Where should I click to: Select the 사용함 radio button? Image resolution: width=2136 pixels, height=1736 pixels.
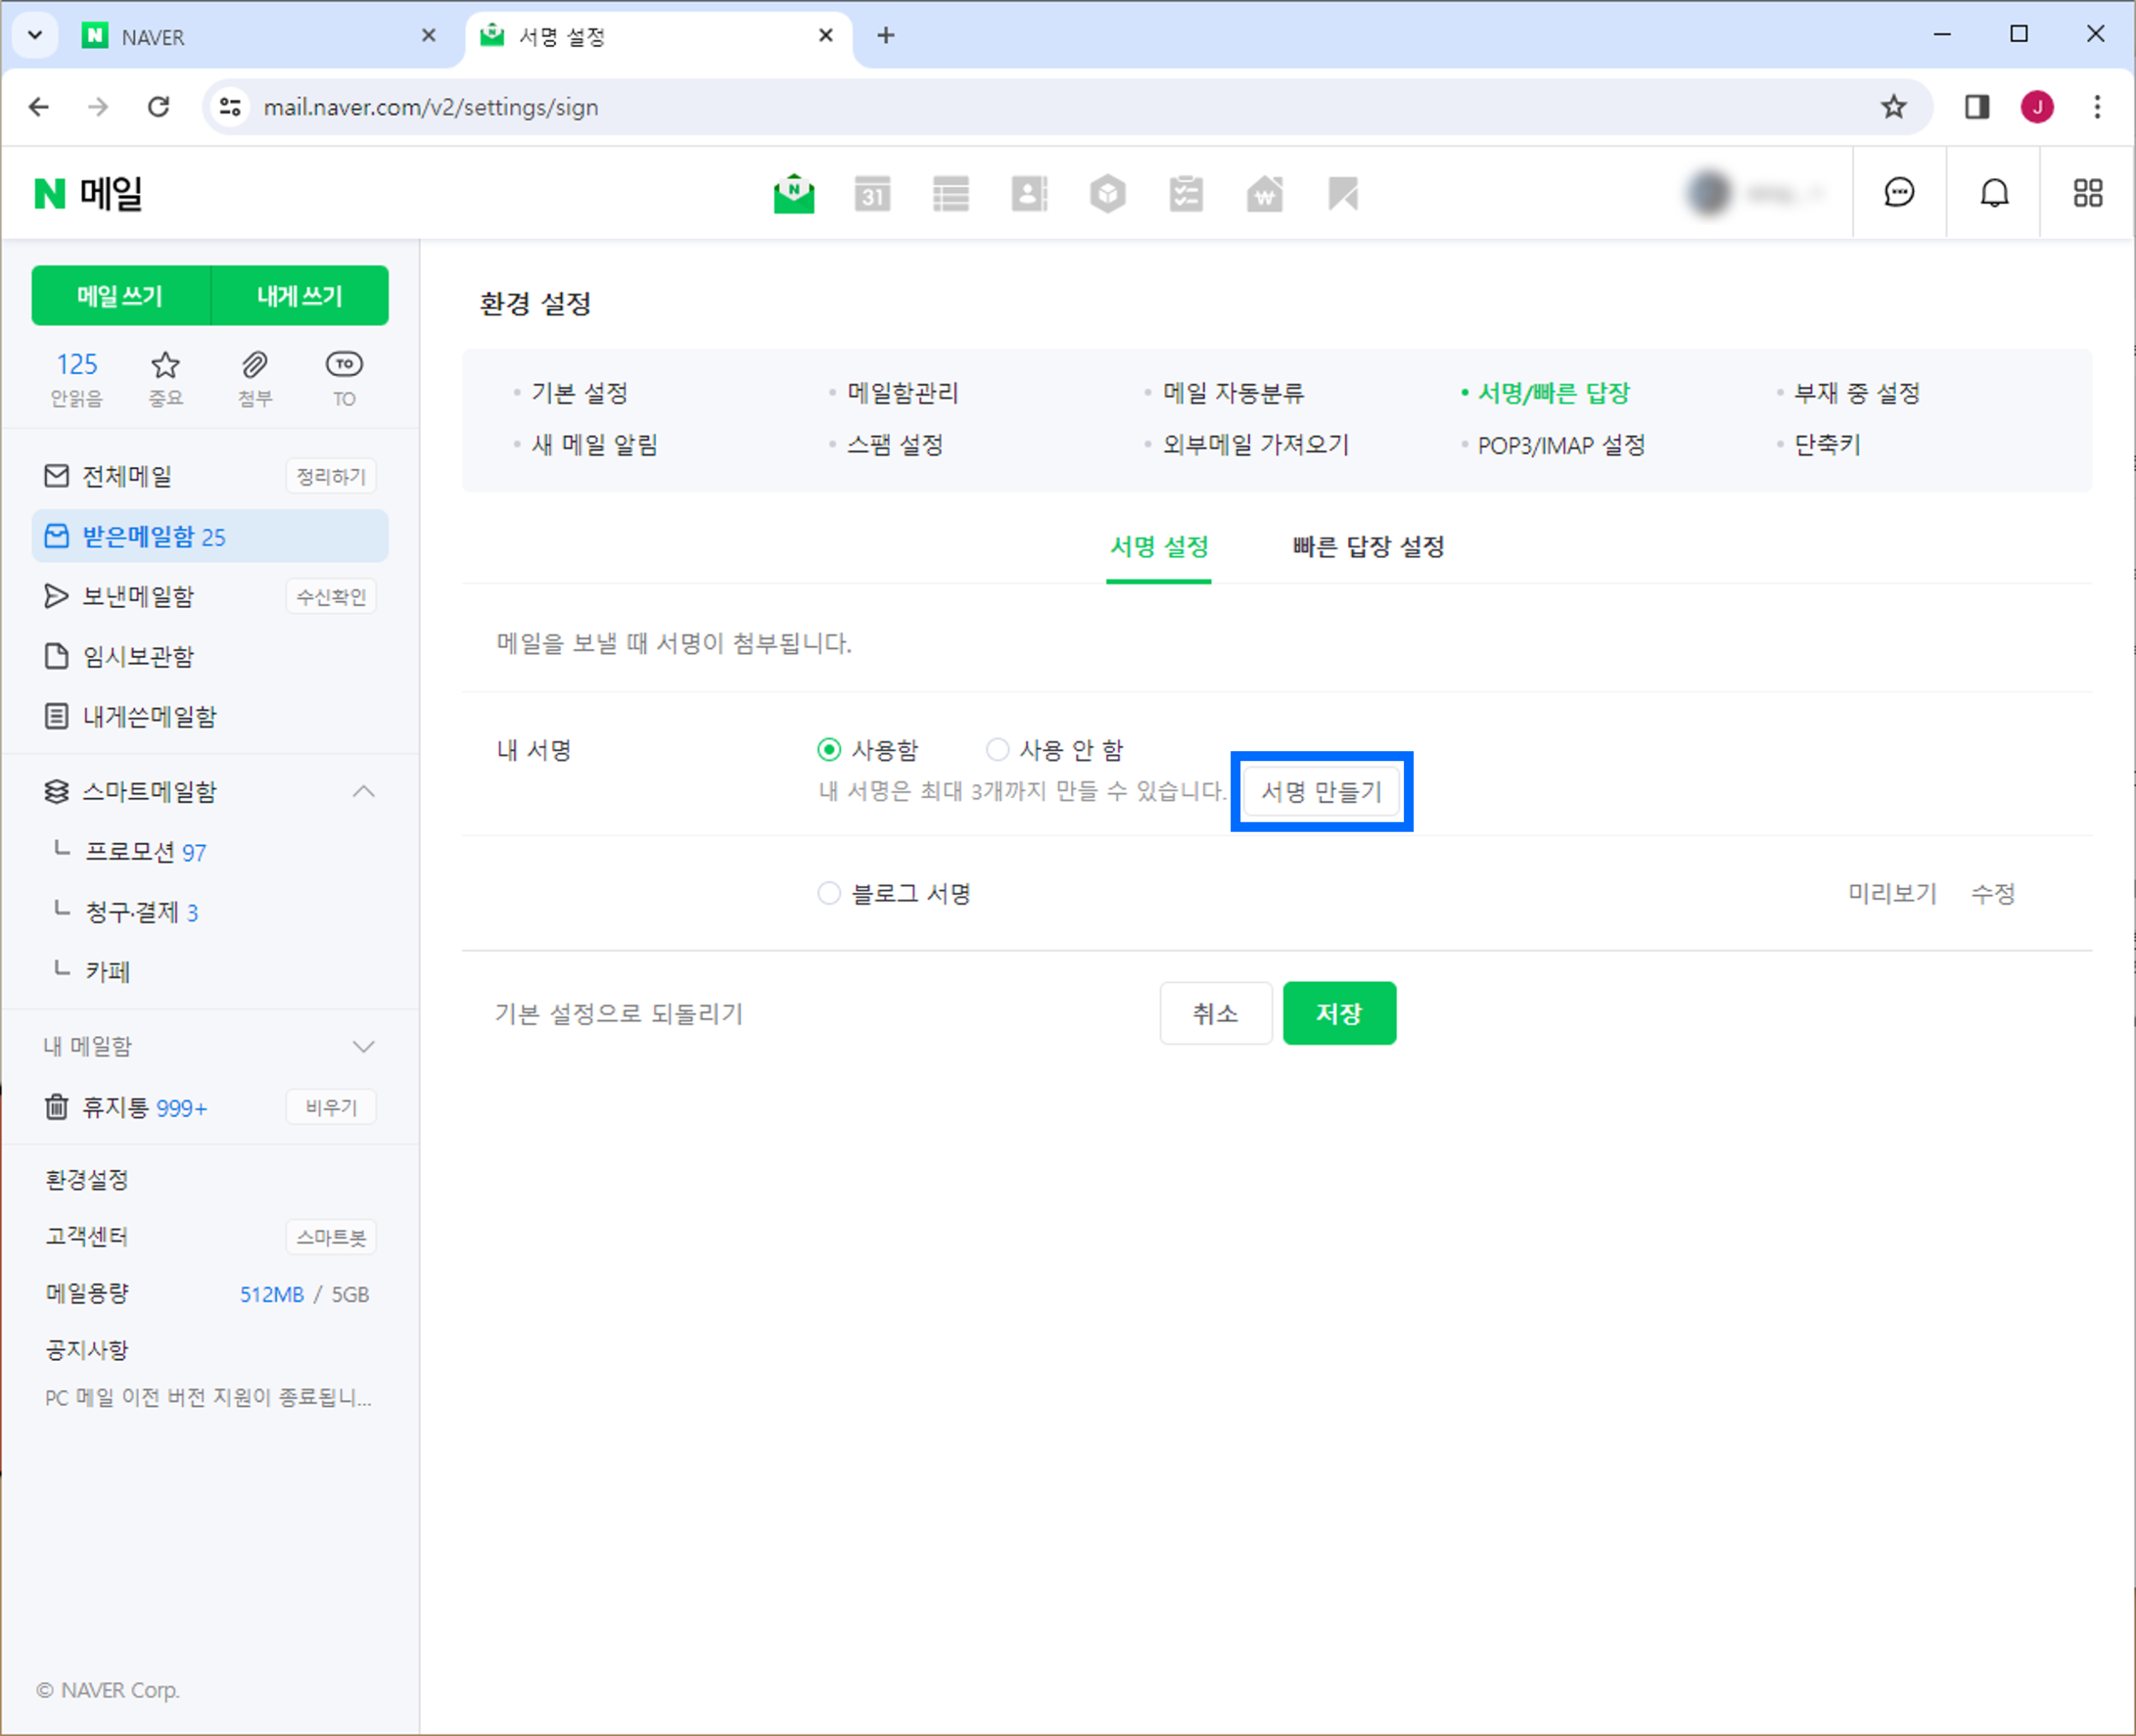(829, 750)
